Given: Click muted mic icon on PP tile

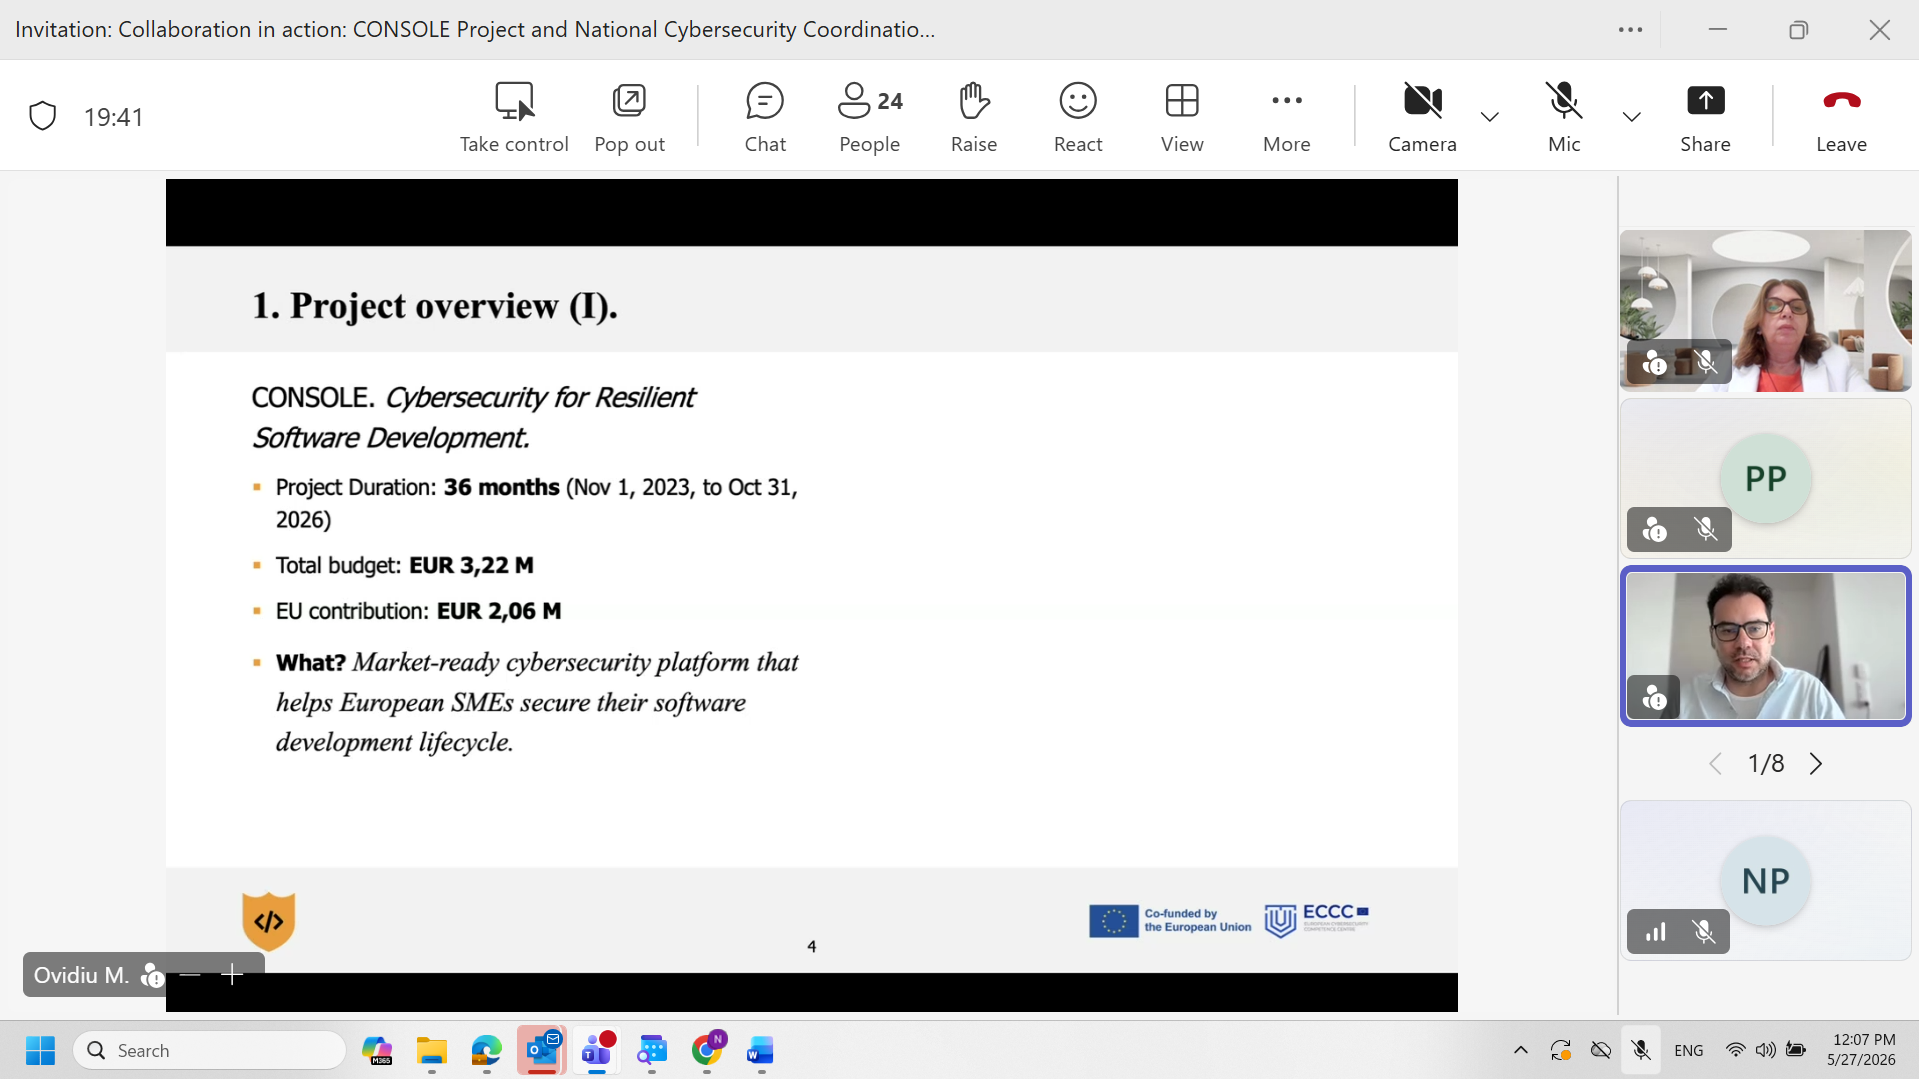Looking at the screenshot, I should pyautogui.click(x=1706, y=529).
